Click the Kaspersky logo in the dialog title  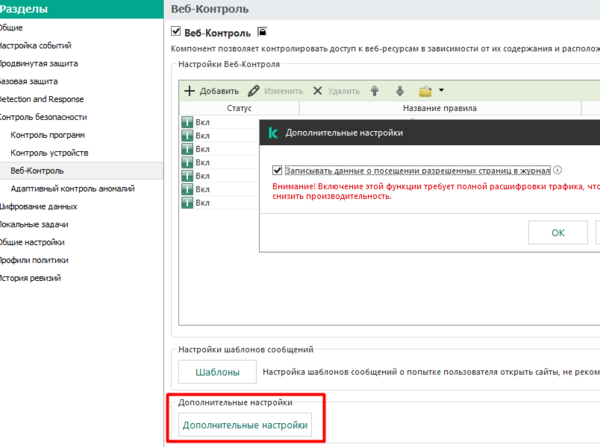pyautogui.click(x=272, y=132)
